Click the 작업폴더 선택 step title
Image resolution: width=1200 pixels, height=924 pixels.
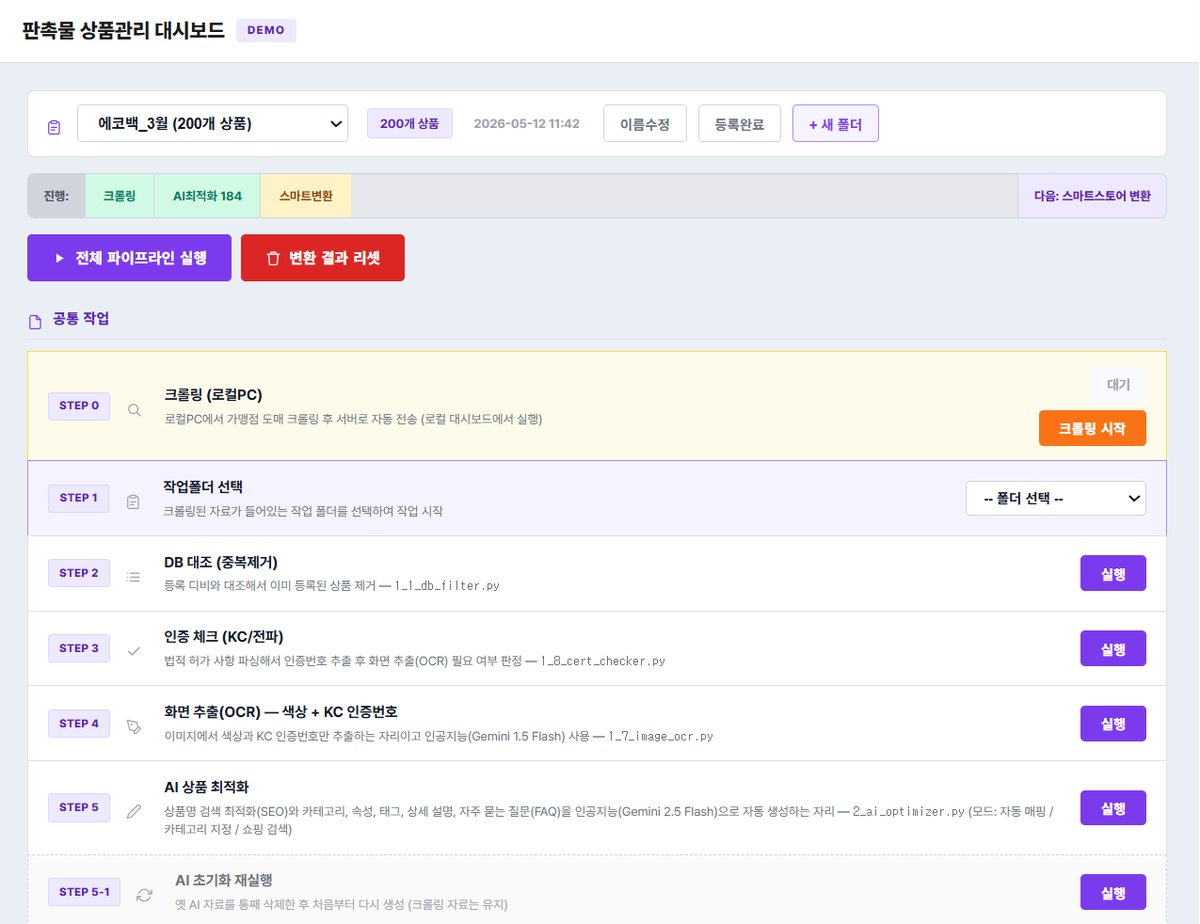pos(203,486)
